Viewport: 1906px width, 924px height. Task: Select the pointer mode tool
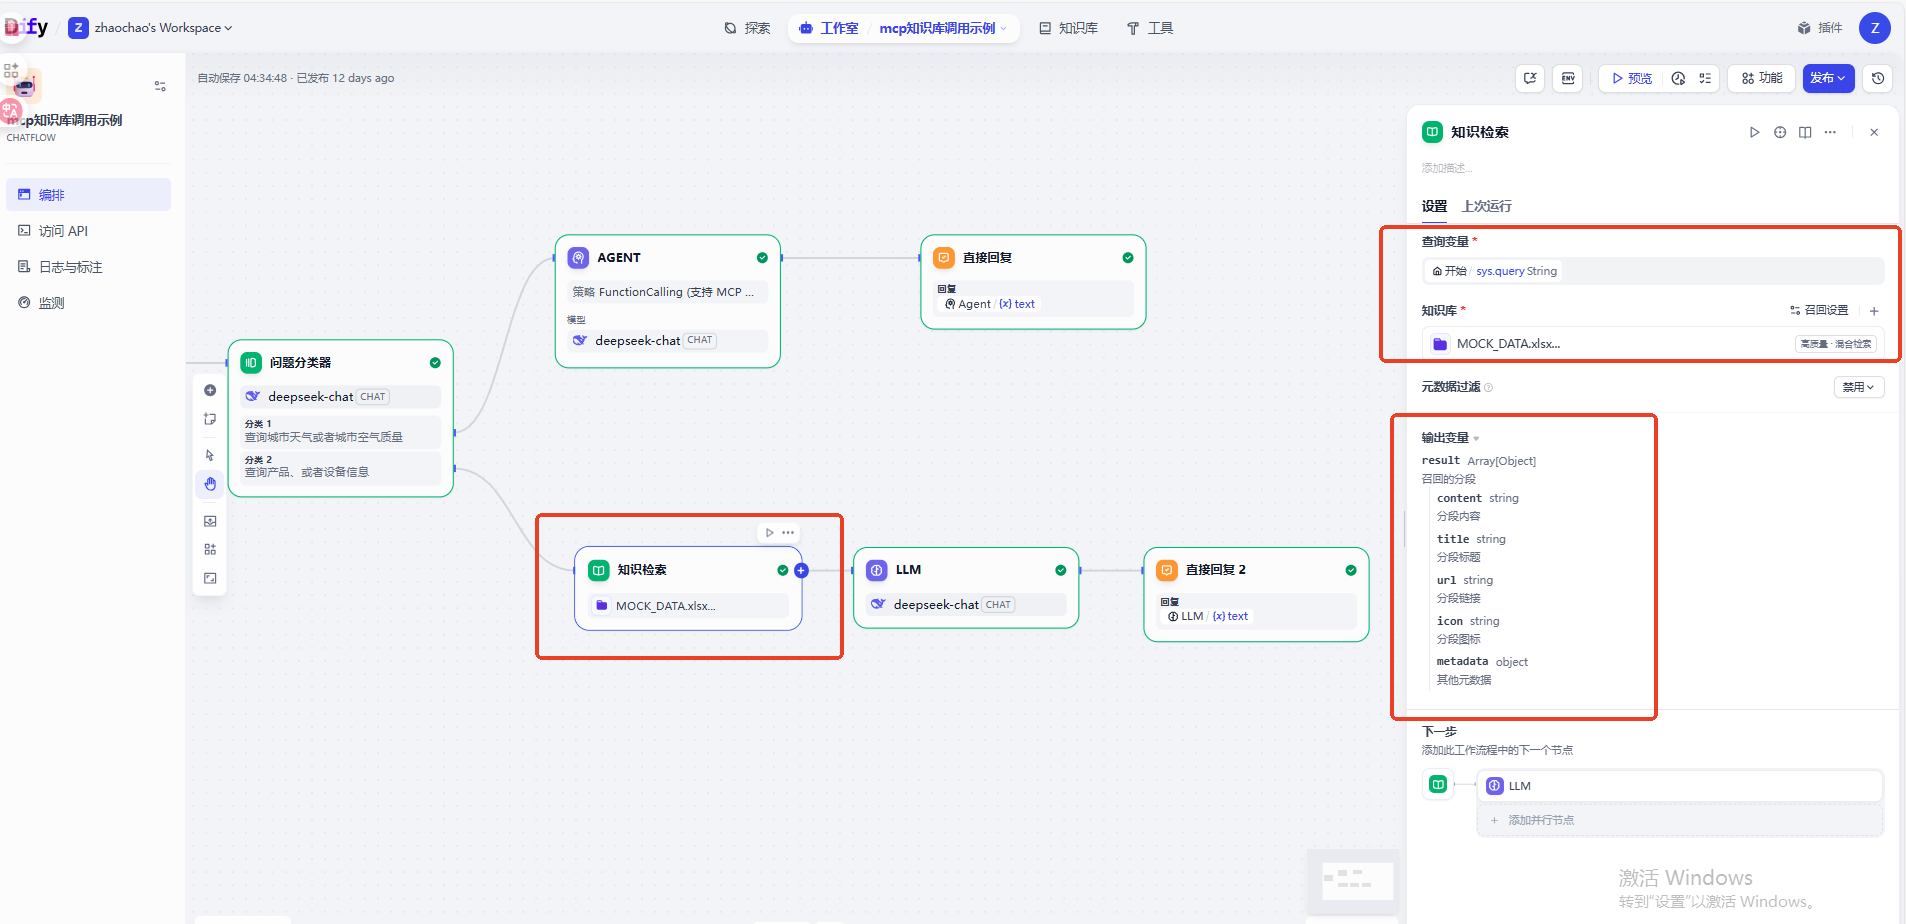point(210,455)
